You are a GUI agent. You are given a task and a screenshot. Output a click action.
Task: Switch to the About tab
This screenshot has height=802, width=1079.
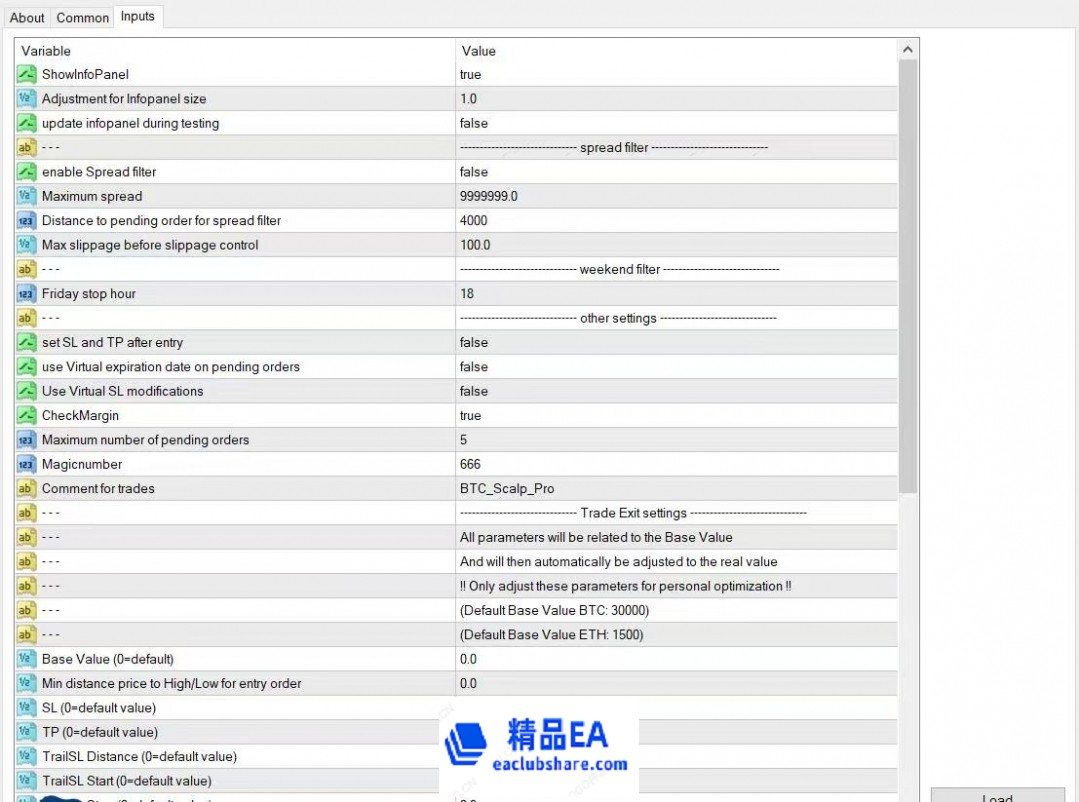click(27, 17)
